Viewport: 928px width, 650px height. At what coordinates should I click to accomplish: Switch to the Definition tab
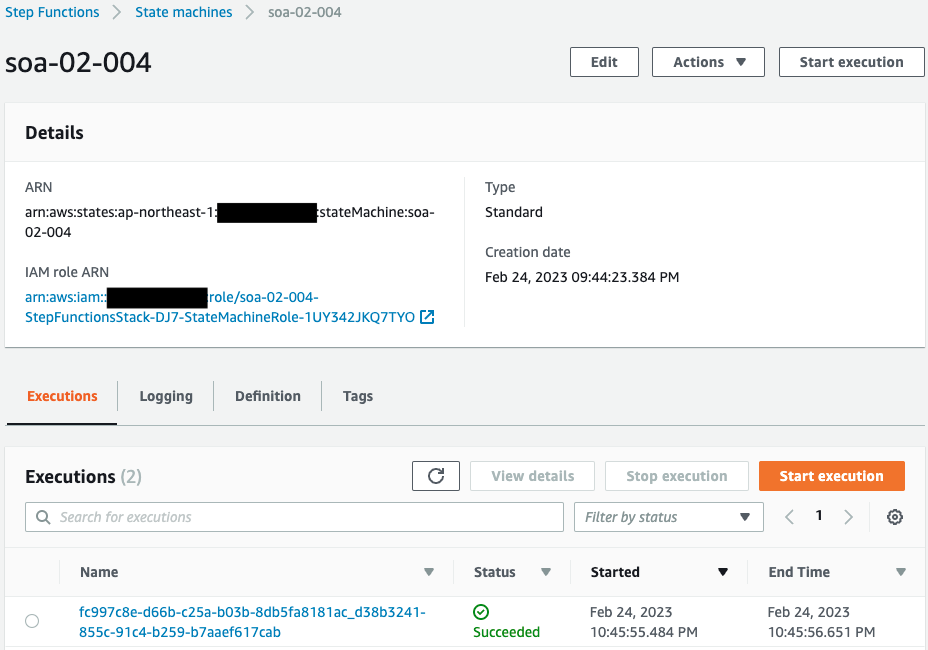(268, 396)
